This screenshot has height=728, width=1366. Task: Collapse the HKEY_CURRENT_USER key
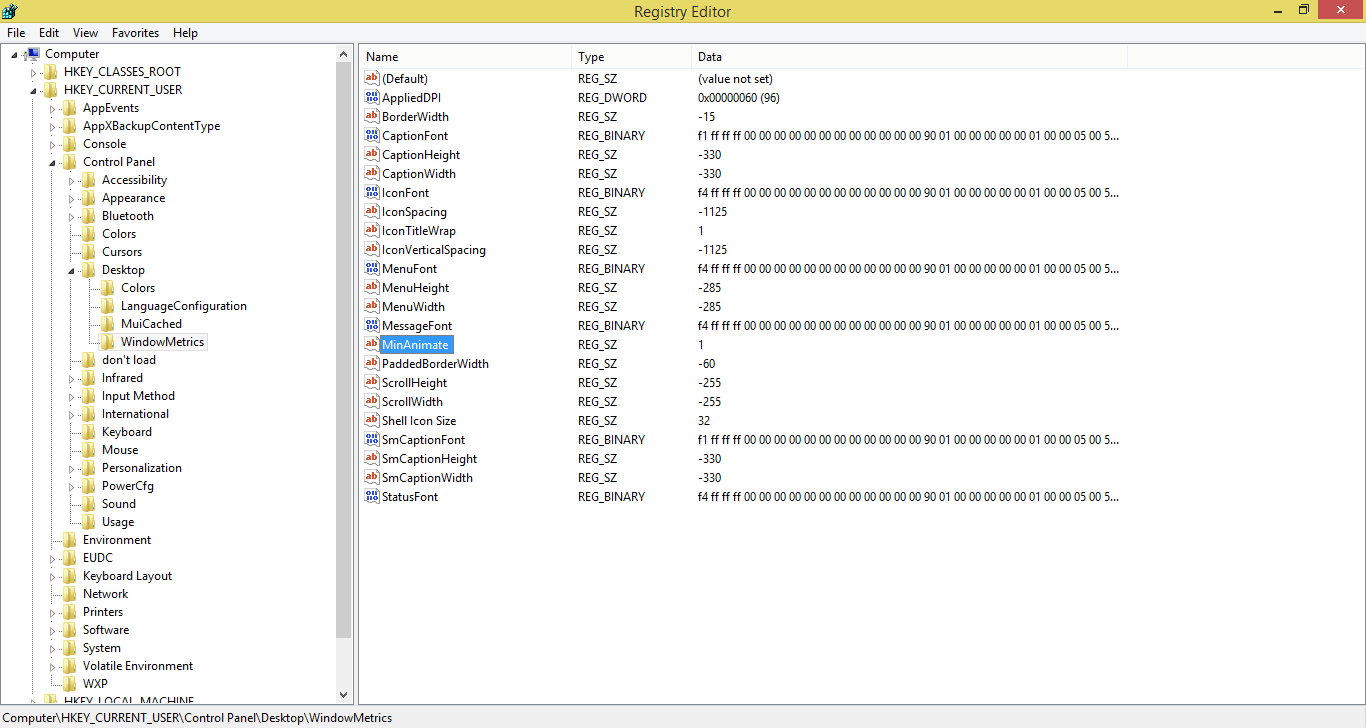pos(33,91)
